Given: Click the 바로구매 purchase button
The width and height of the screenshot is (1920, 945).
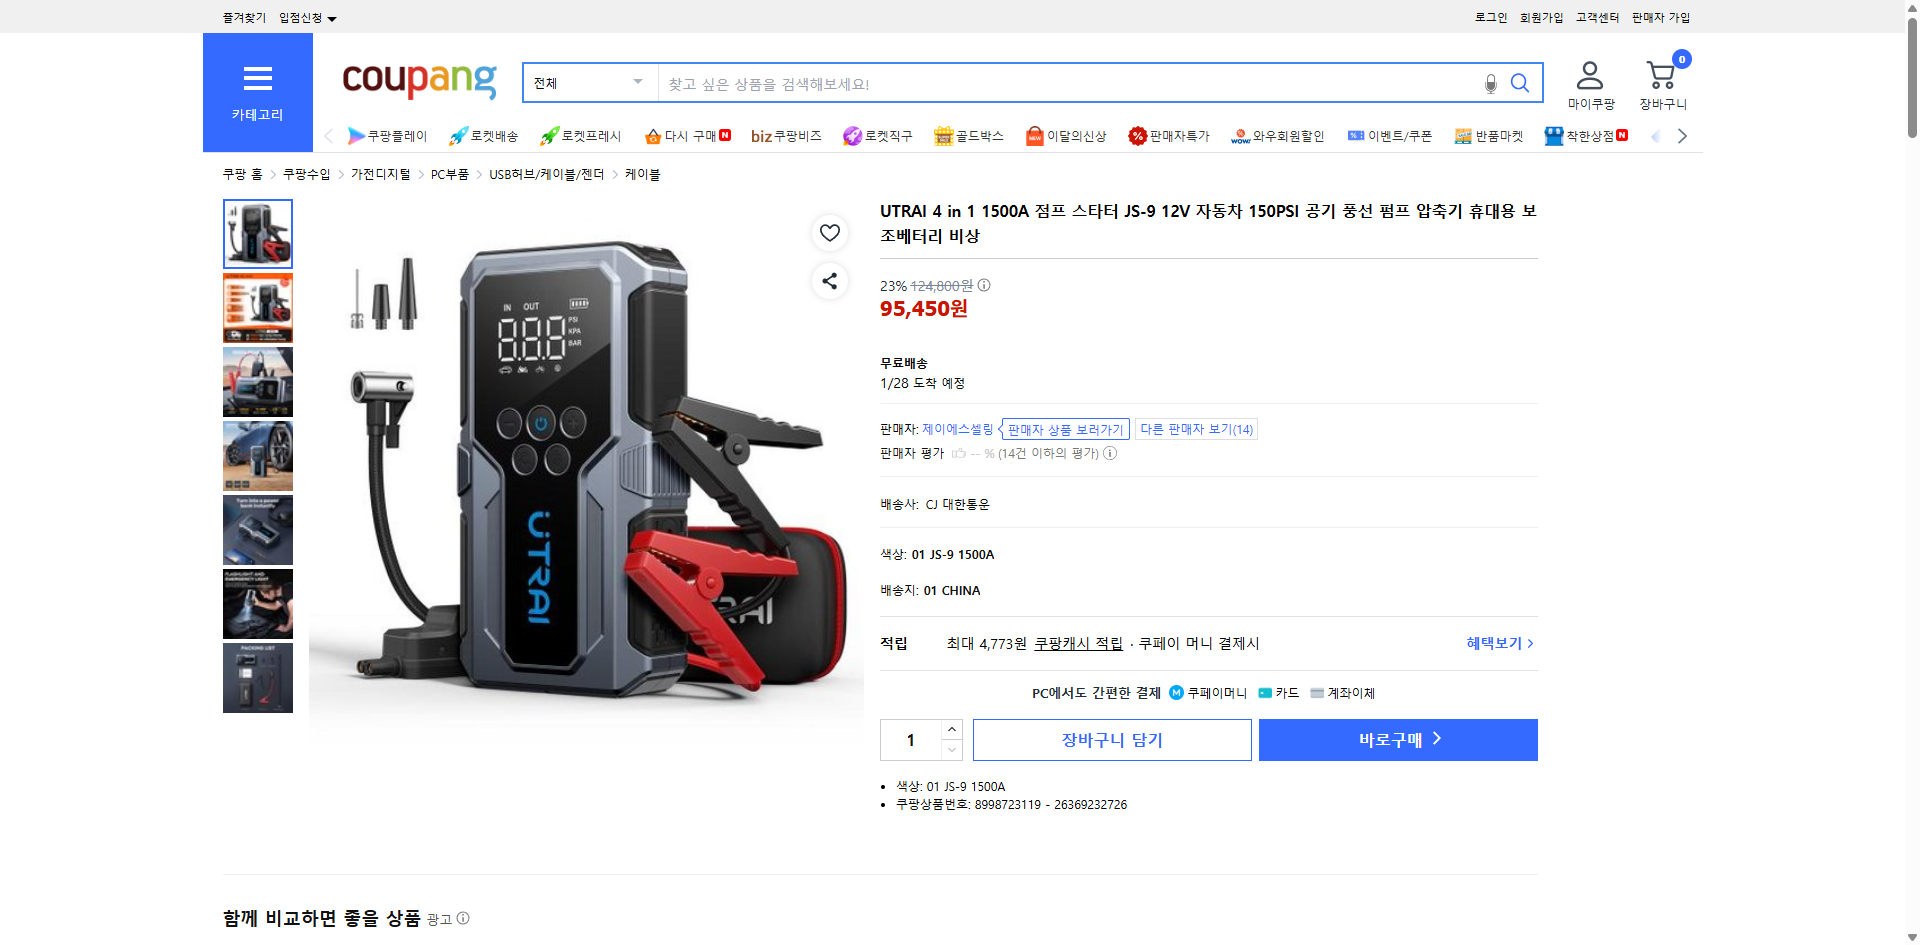Looking at the screenshot, I should point(1397,739).
